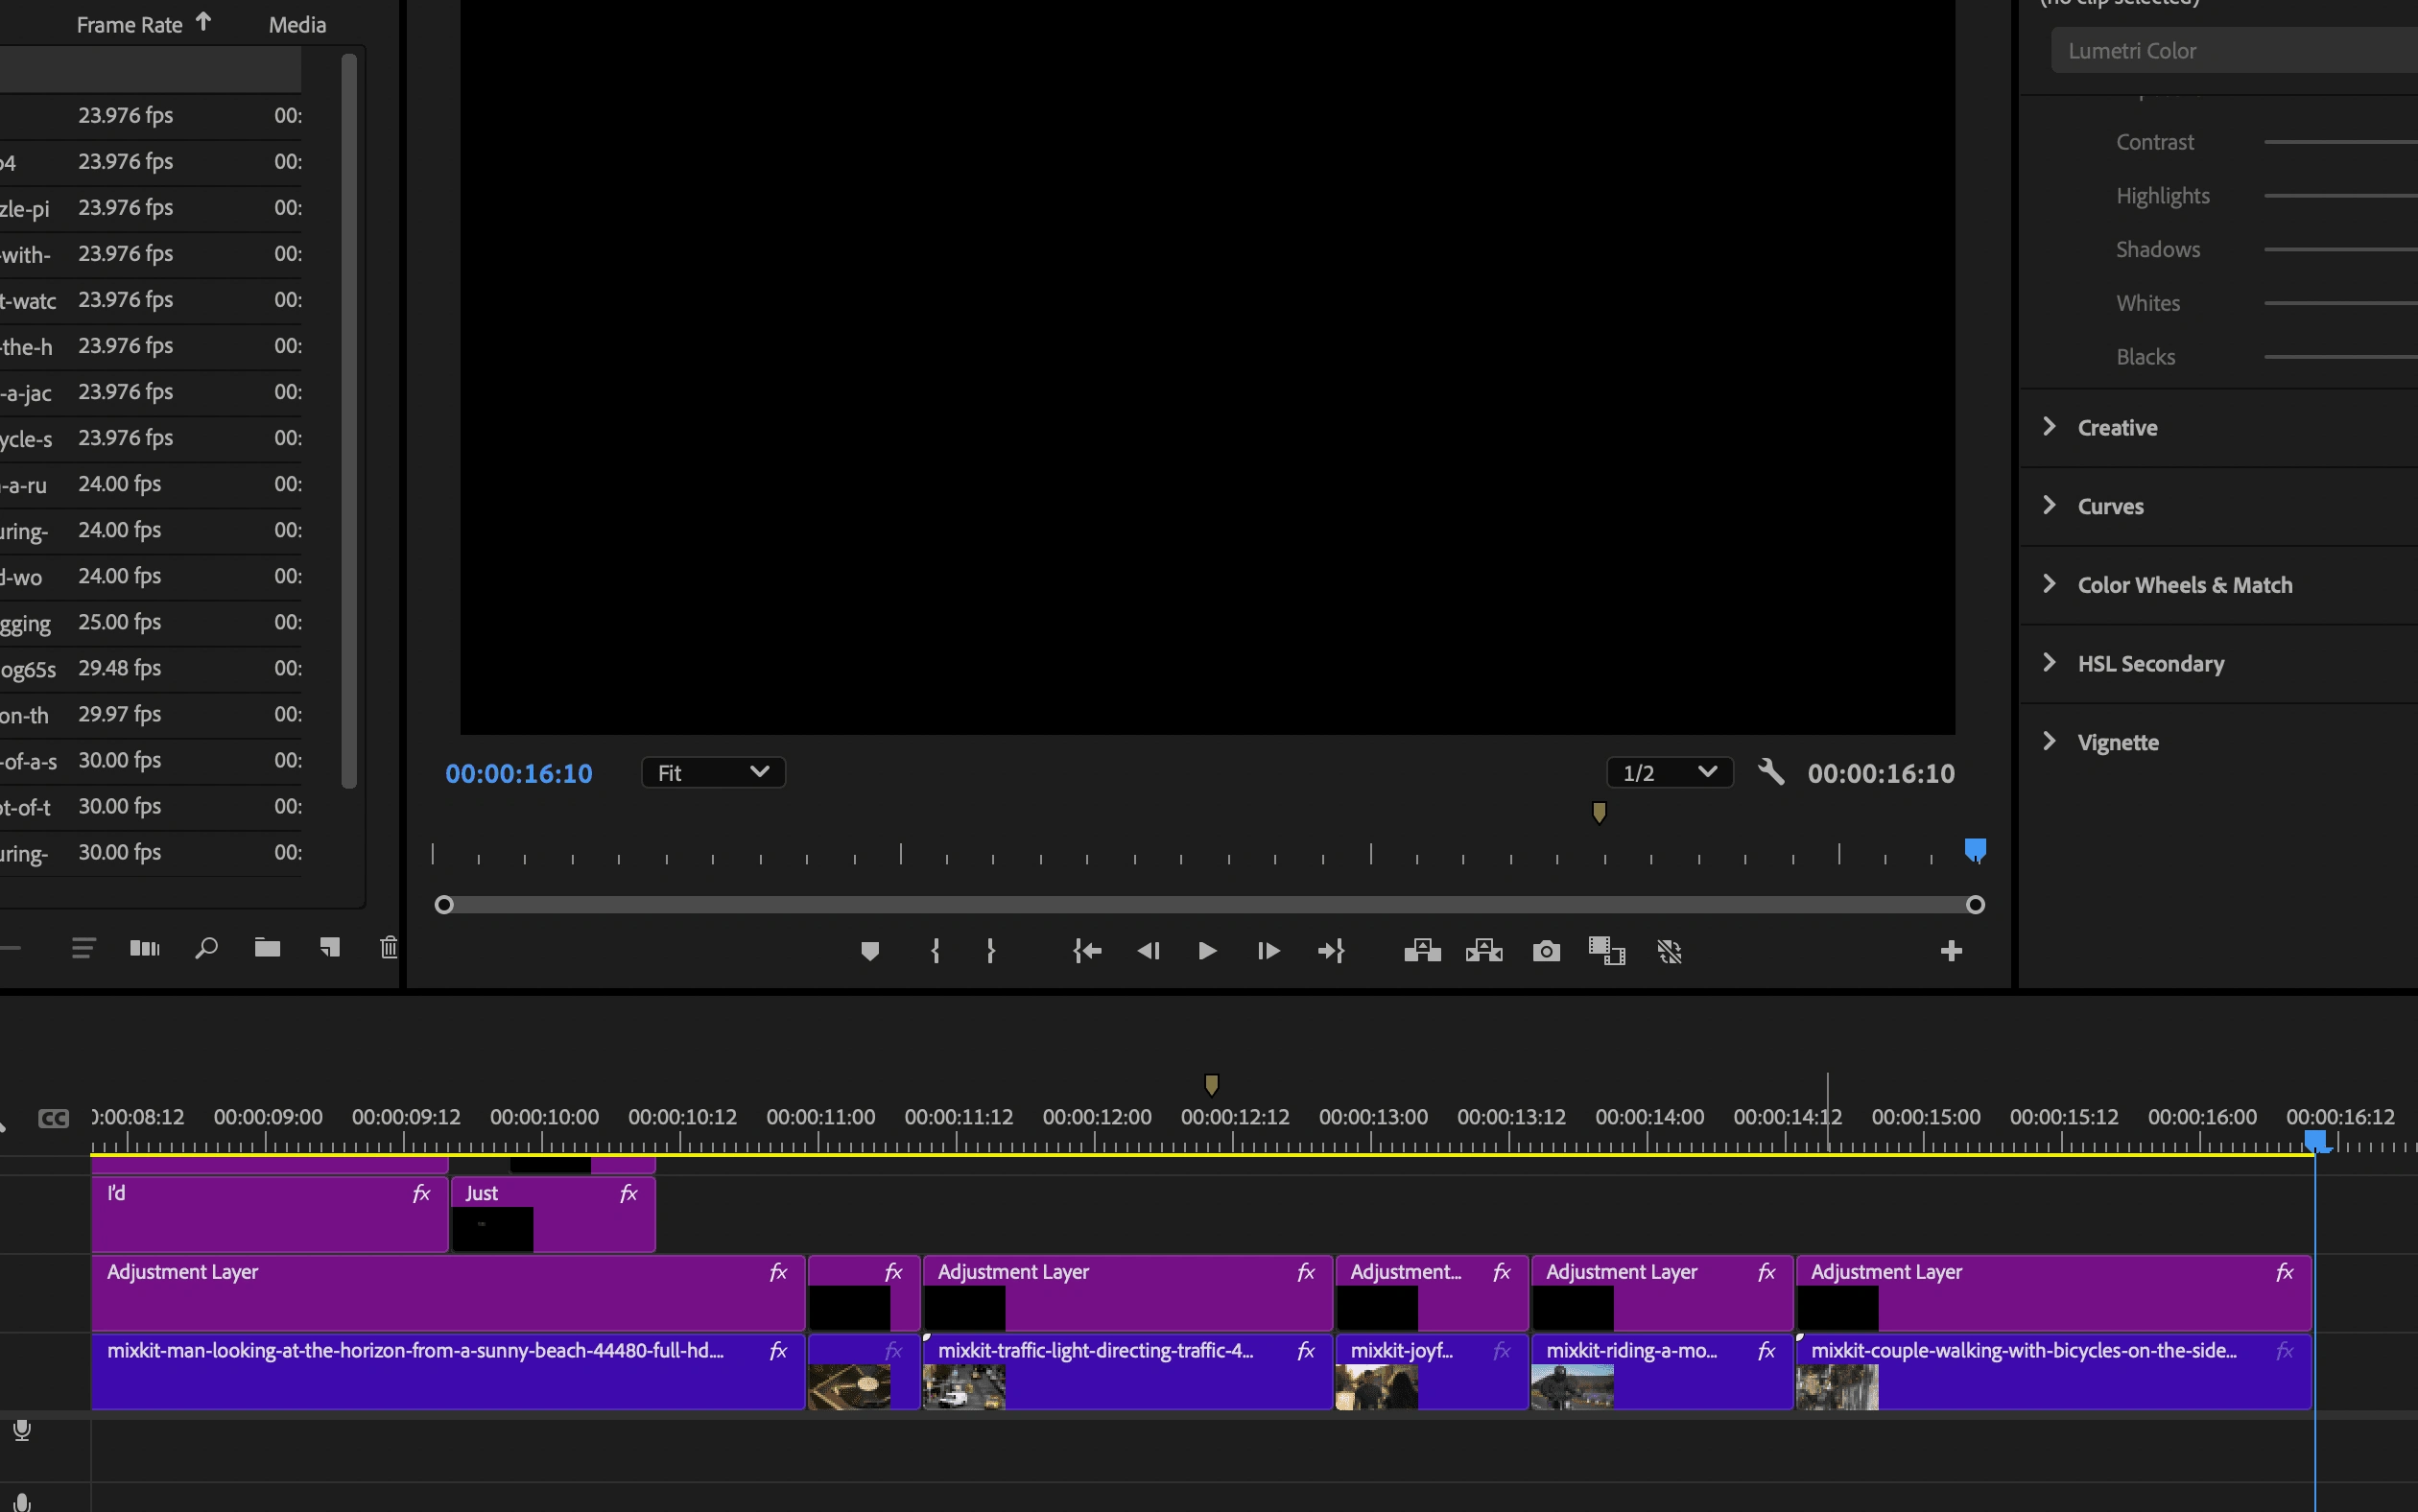2418x1512 pixels.
Task: Click the Add Marker button
Action: pyautogui.click(x=869, y=951)
